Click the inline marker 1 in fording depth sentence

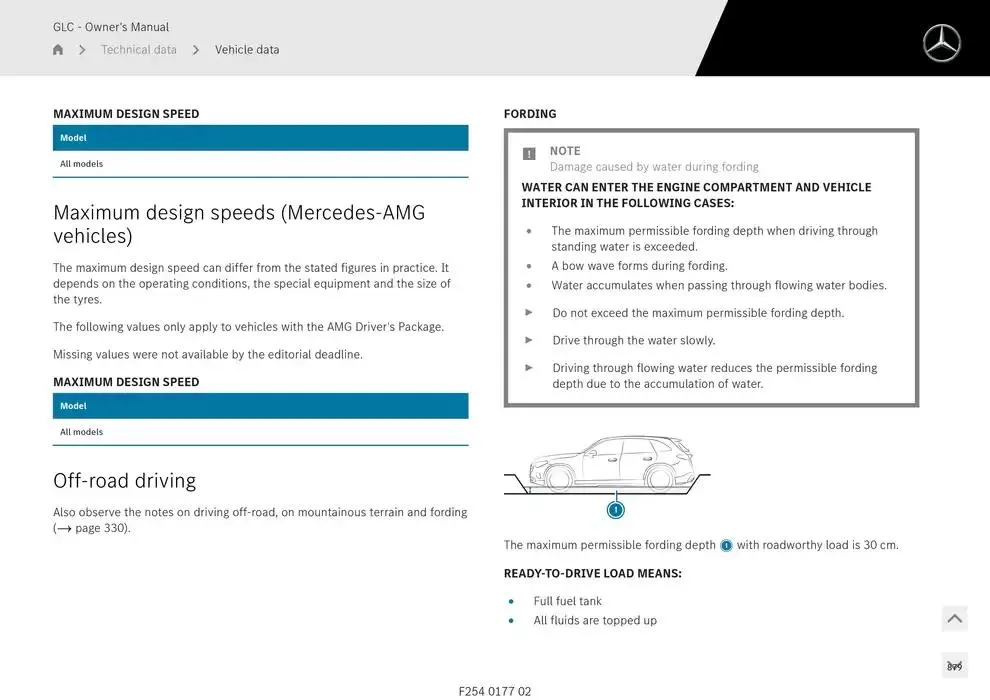tap(726, 546)
